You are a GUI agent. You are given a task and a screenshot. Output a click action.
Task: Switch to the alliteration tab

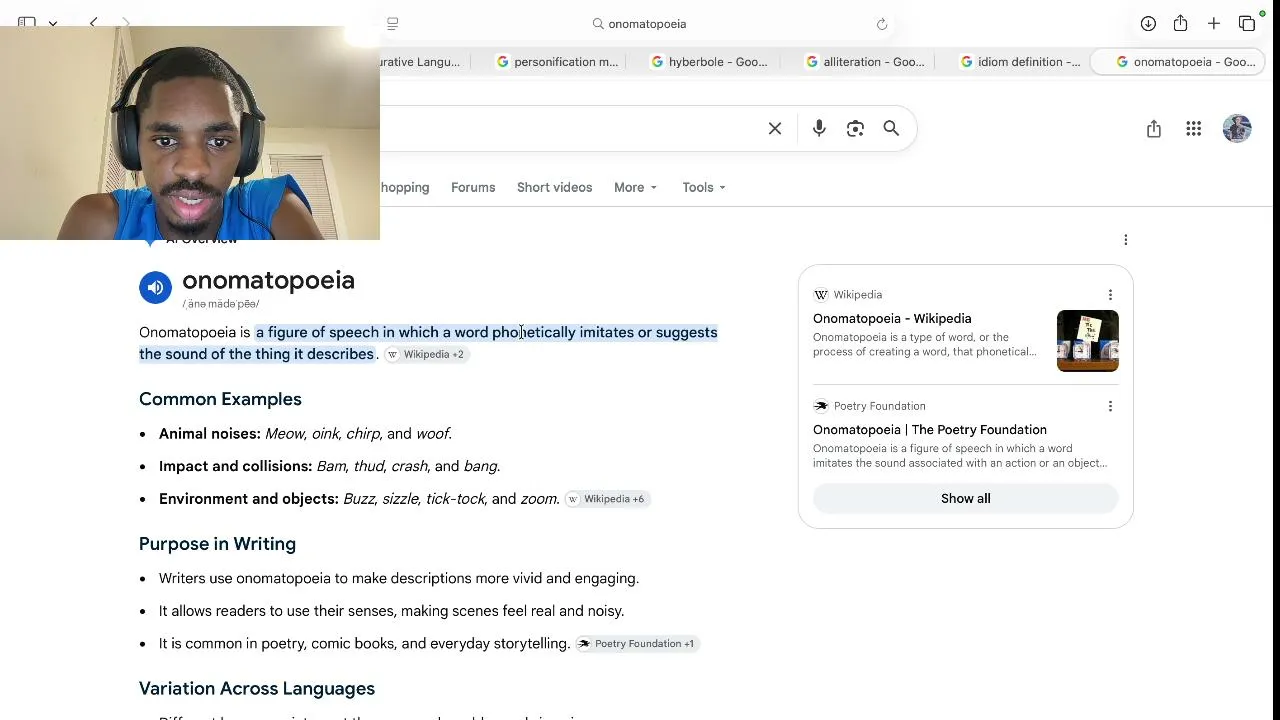pos(864,62)
